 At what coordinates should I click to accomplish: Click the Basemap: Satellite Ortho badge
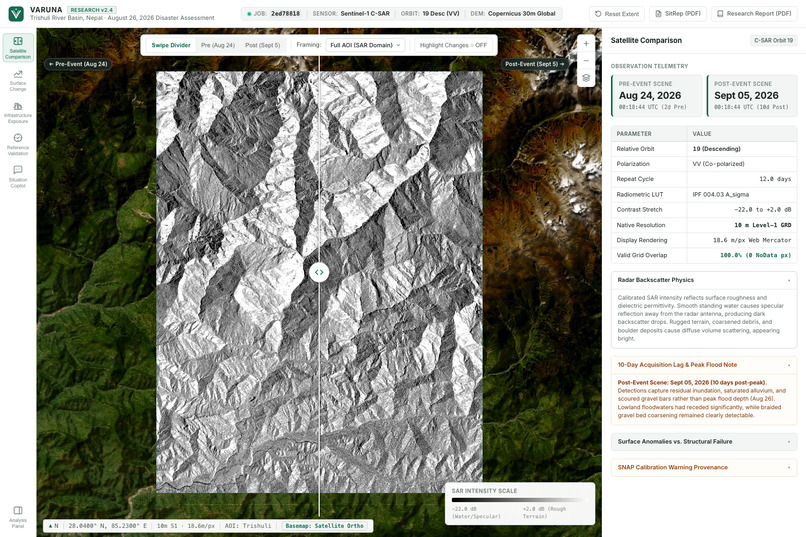324,526
